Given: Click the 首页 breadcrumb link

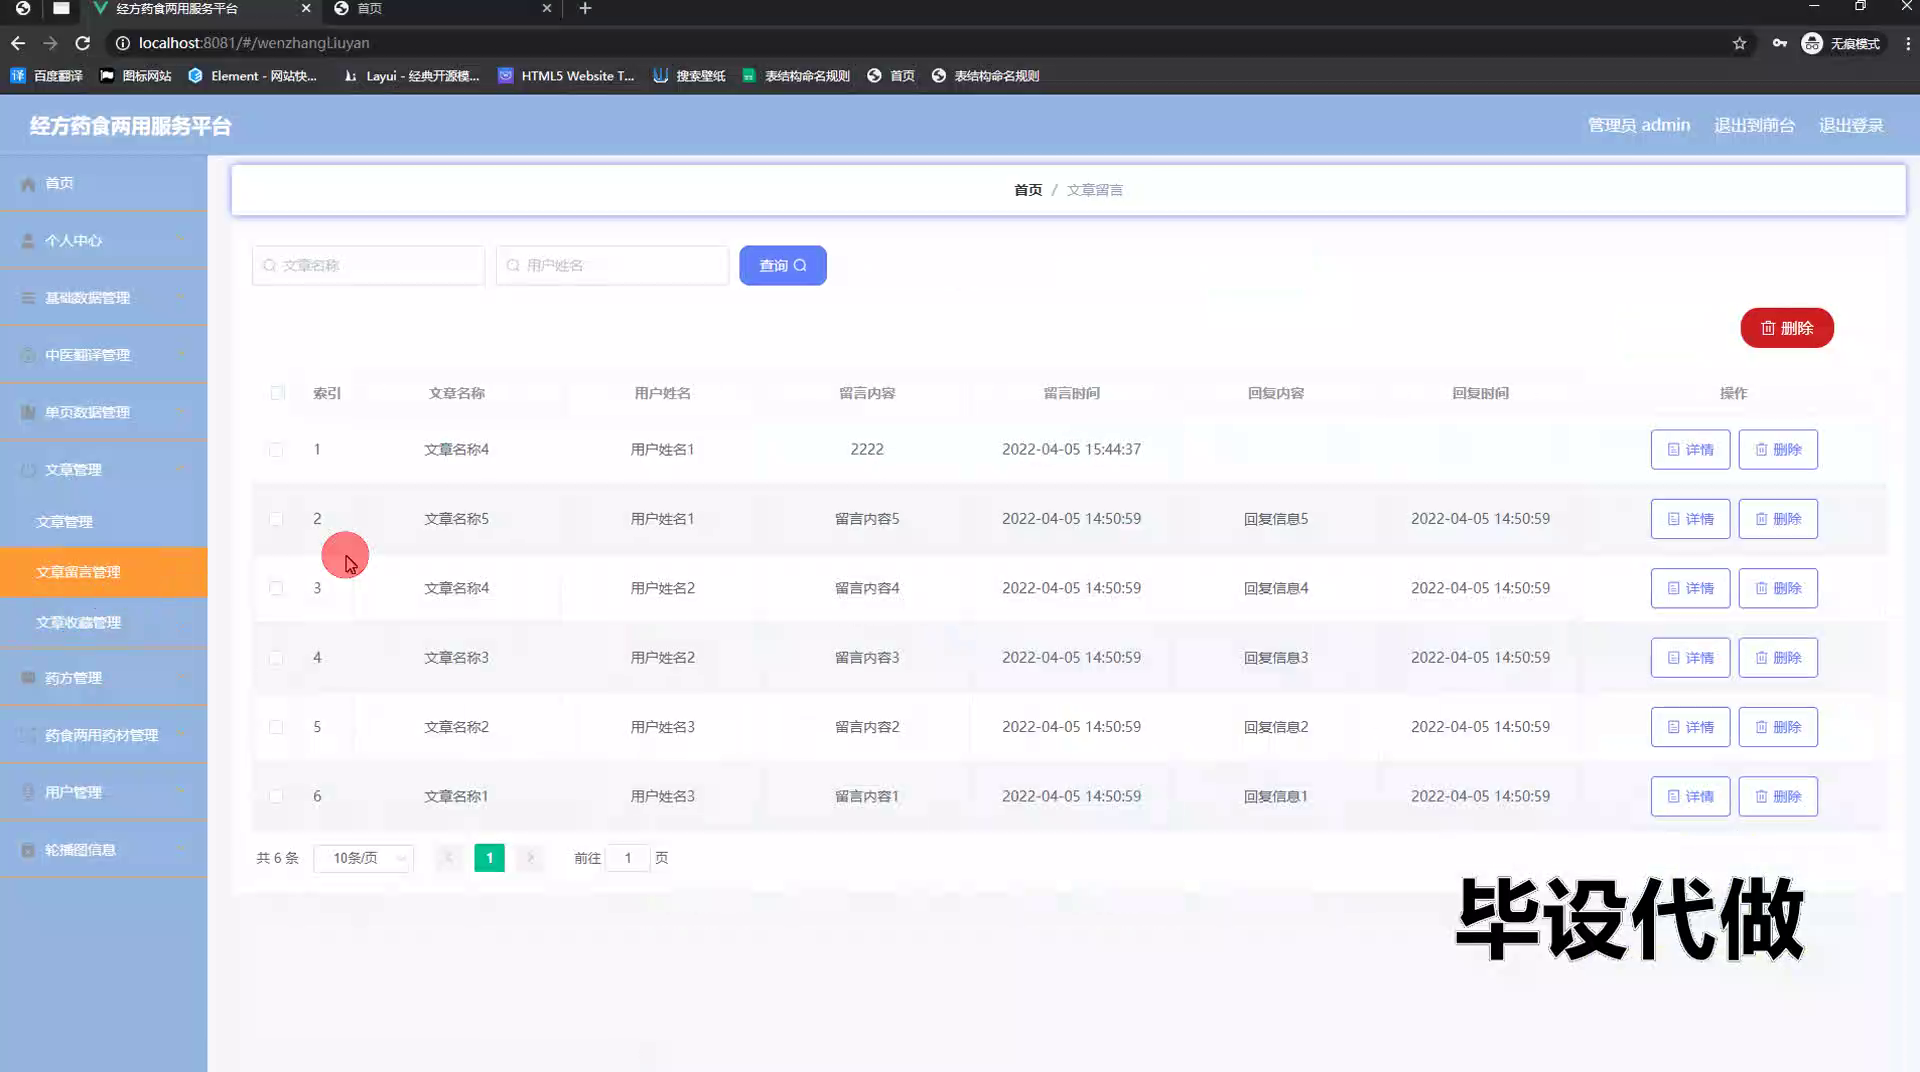Looking at the screenshot, I should (x=1028, y=190).
